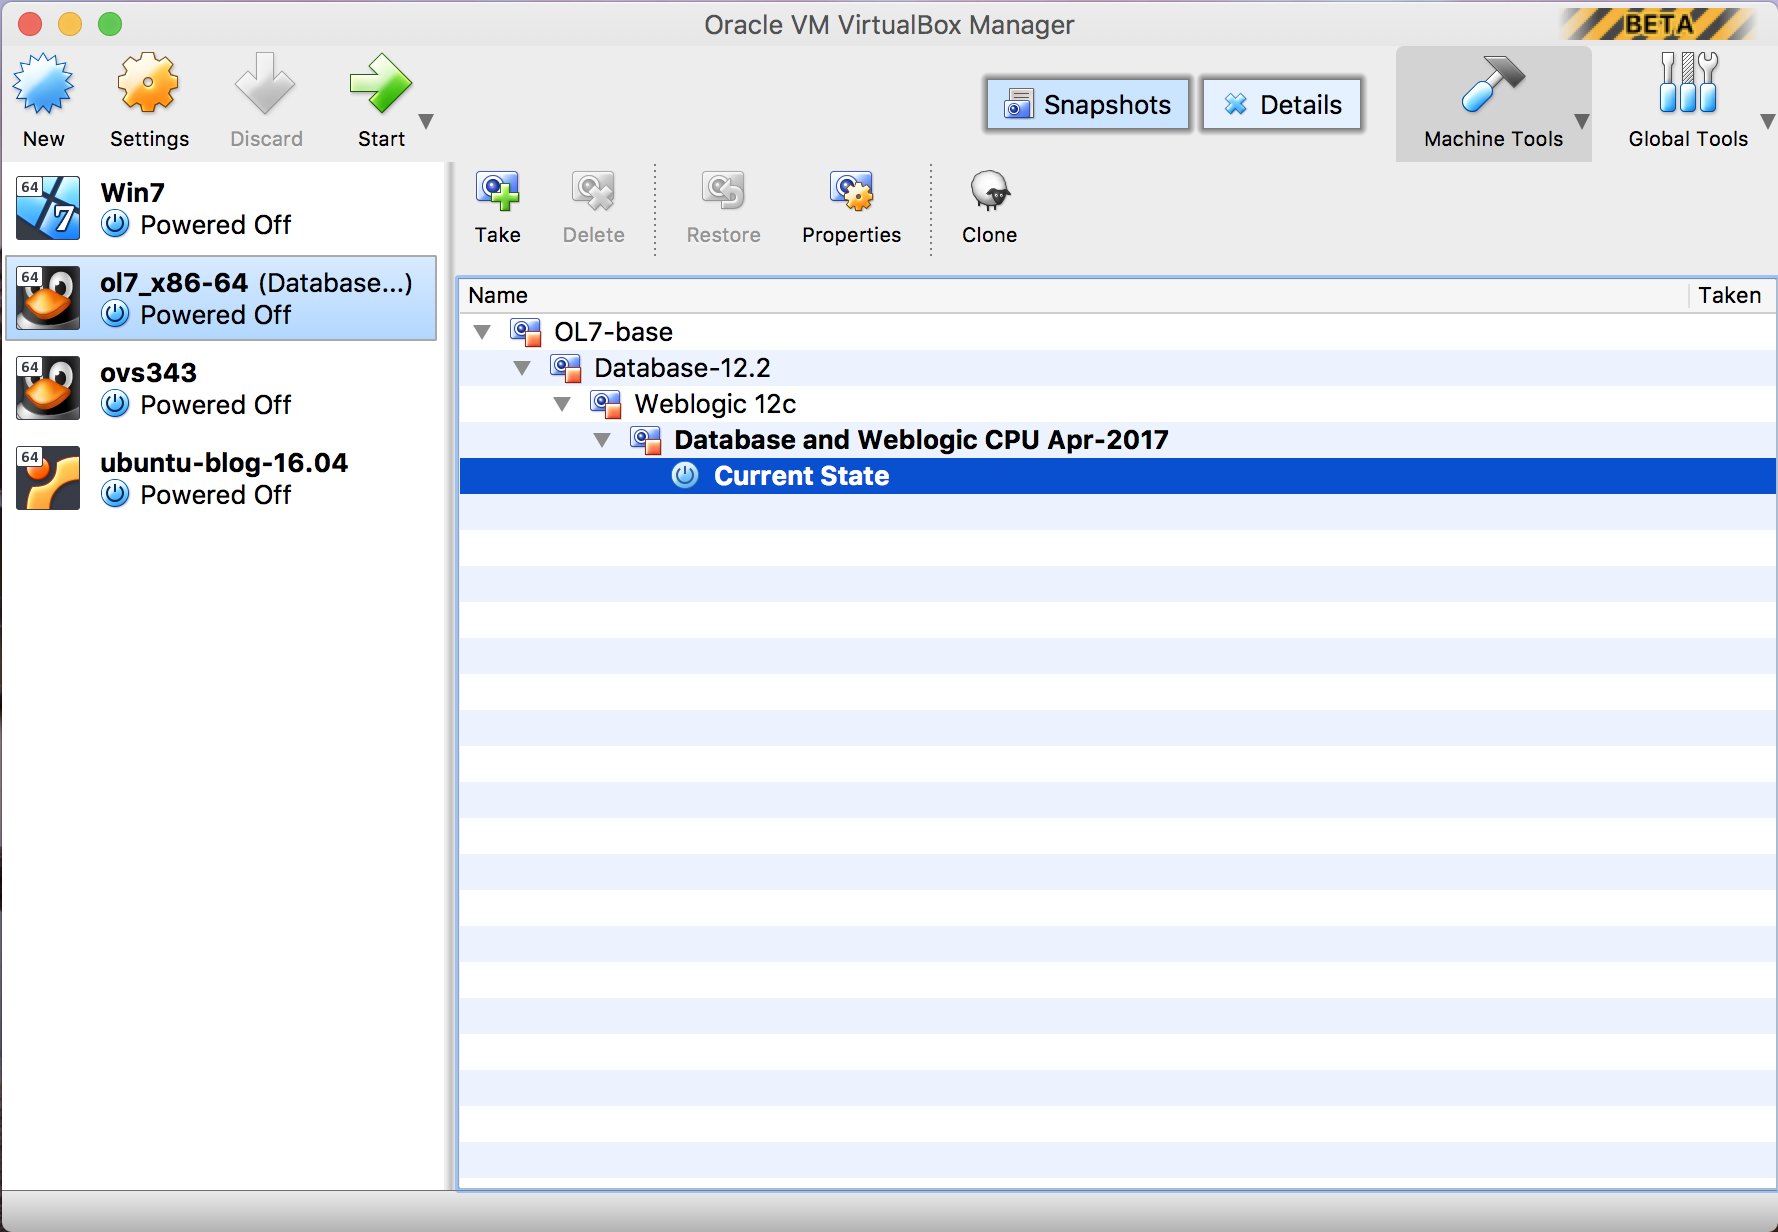
Task: Collapse the Weblogic 12c snapshot branch
Action: (562, 404)
